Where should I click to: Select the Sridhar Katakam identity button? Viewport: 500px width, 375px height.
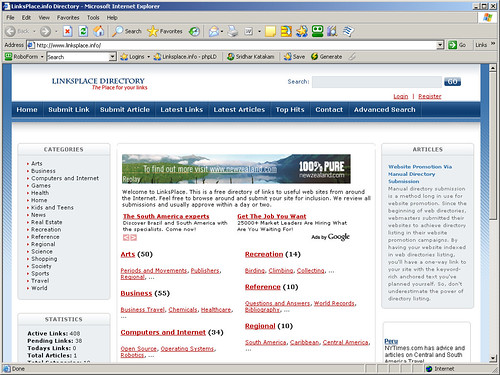251,57
